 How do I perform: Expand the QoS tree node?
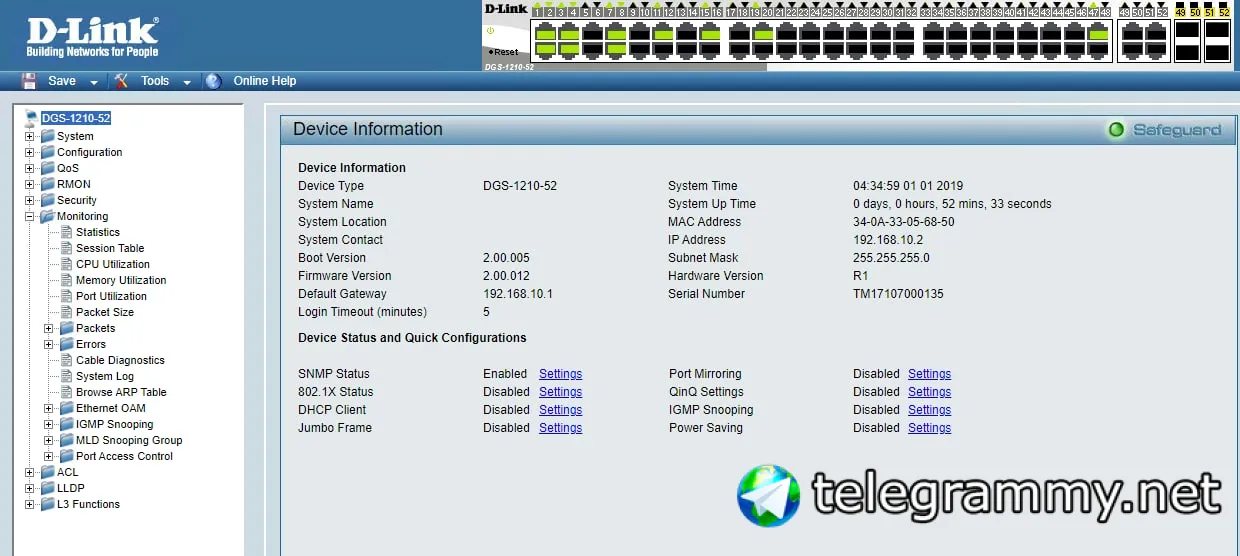click(x=30, y=168)
